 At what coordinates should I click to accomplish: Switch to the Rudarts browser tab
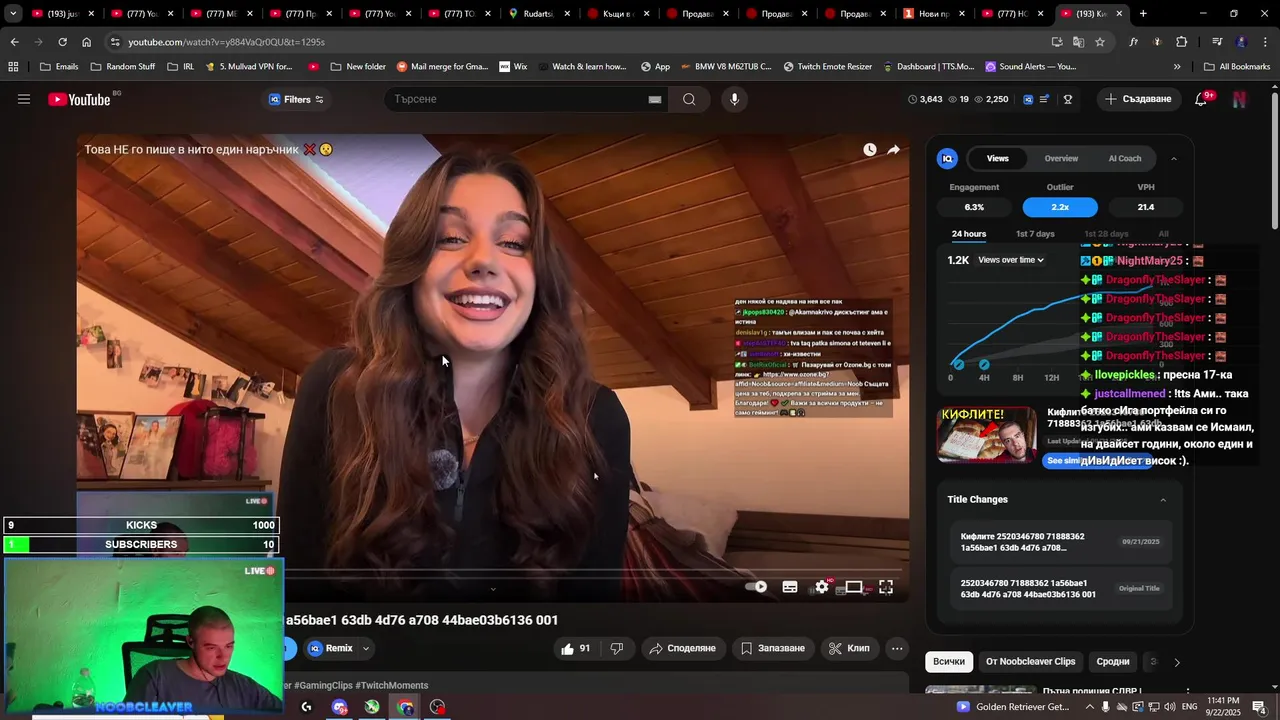point(539,14)
